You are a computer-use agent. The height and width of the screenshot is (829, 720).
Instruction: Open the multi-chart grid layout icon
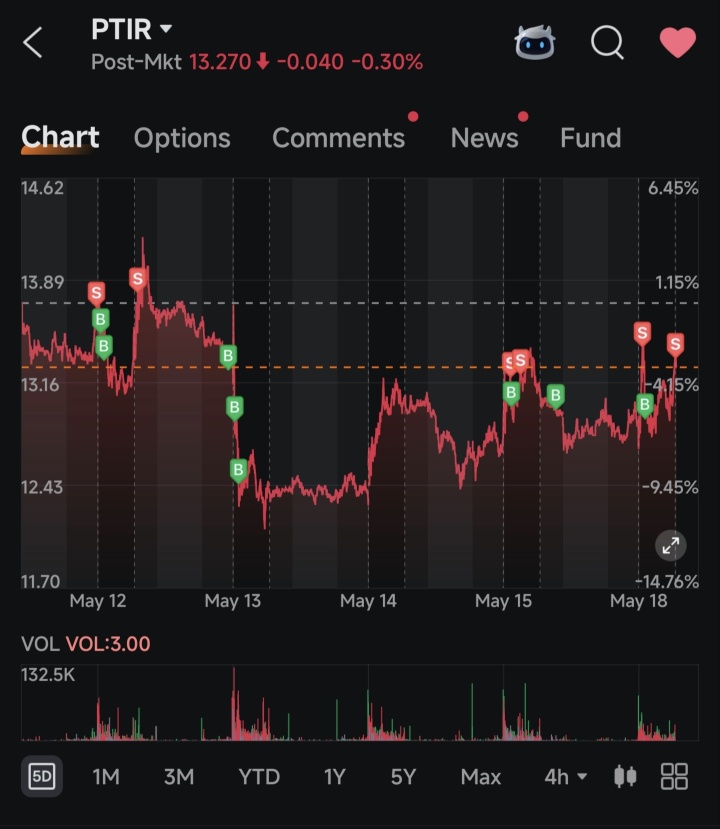[675, 777]
